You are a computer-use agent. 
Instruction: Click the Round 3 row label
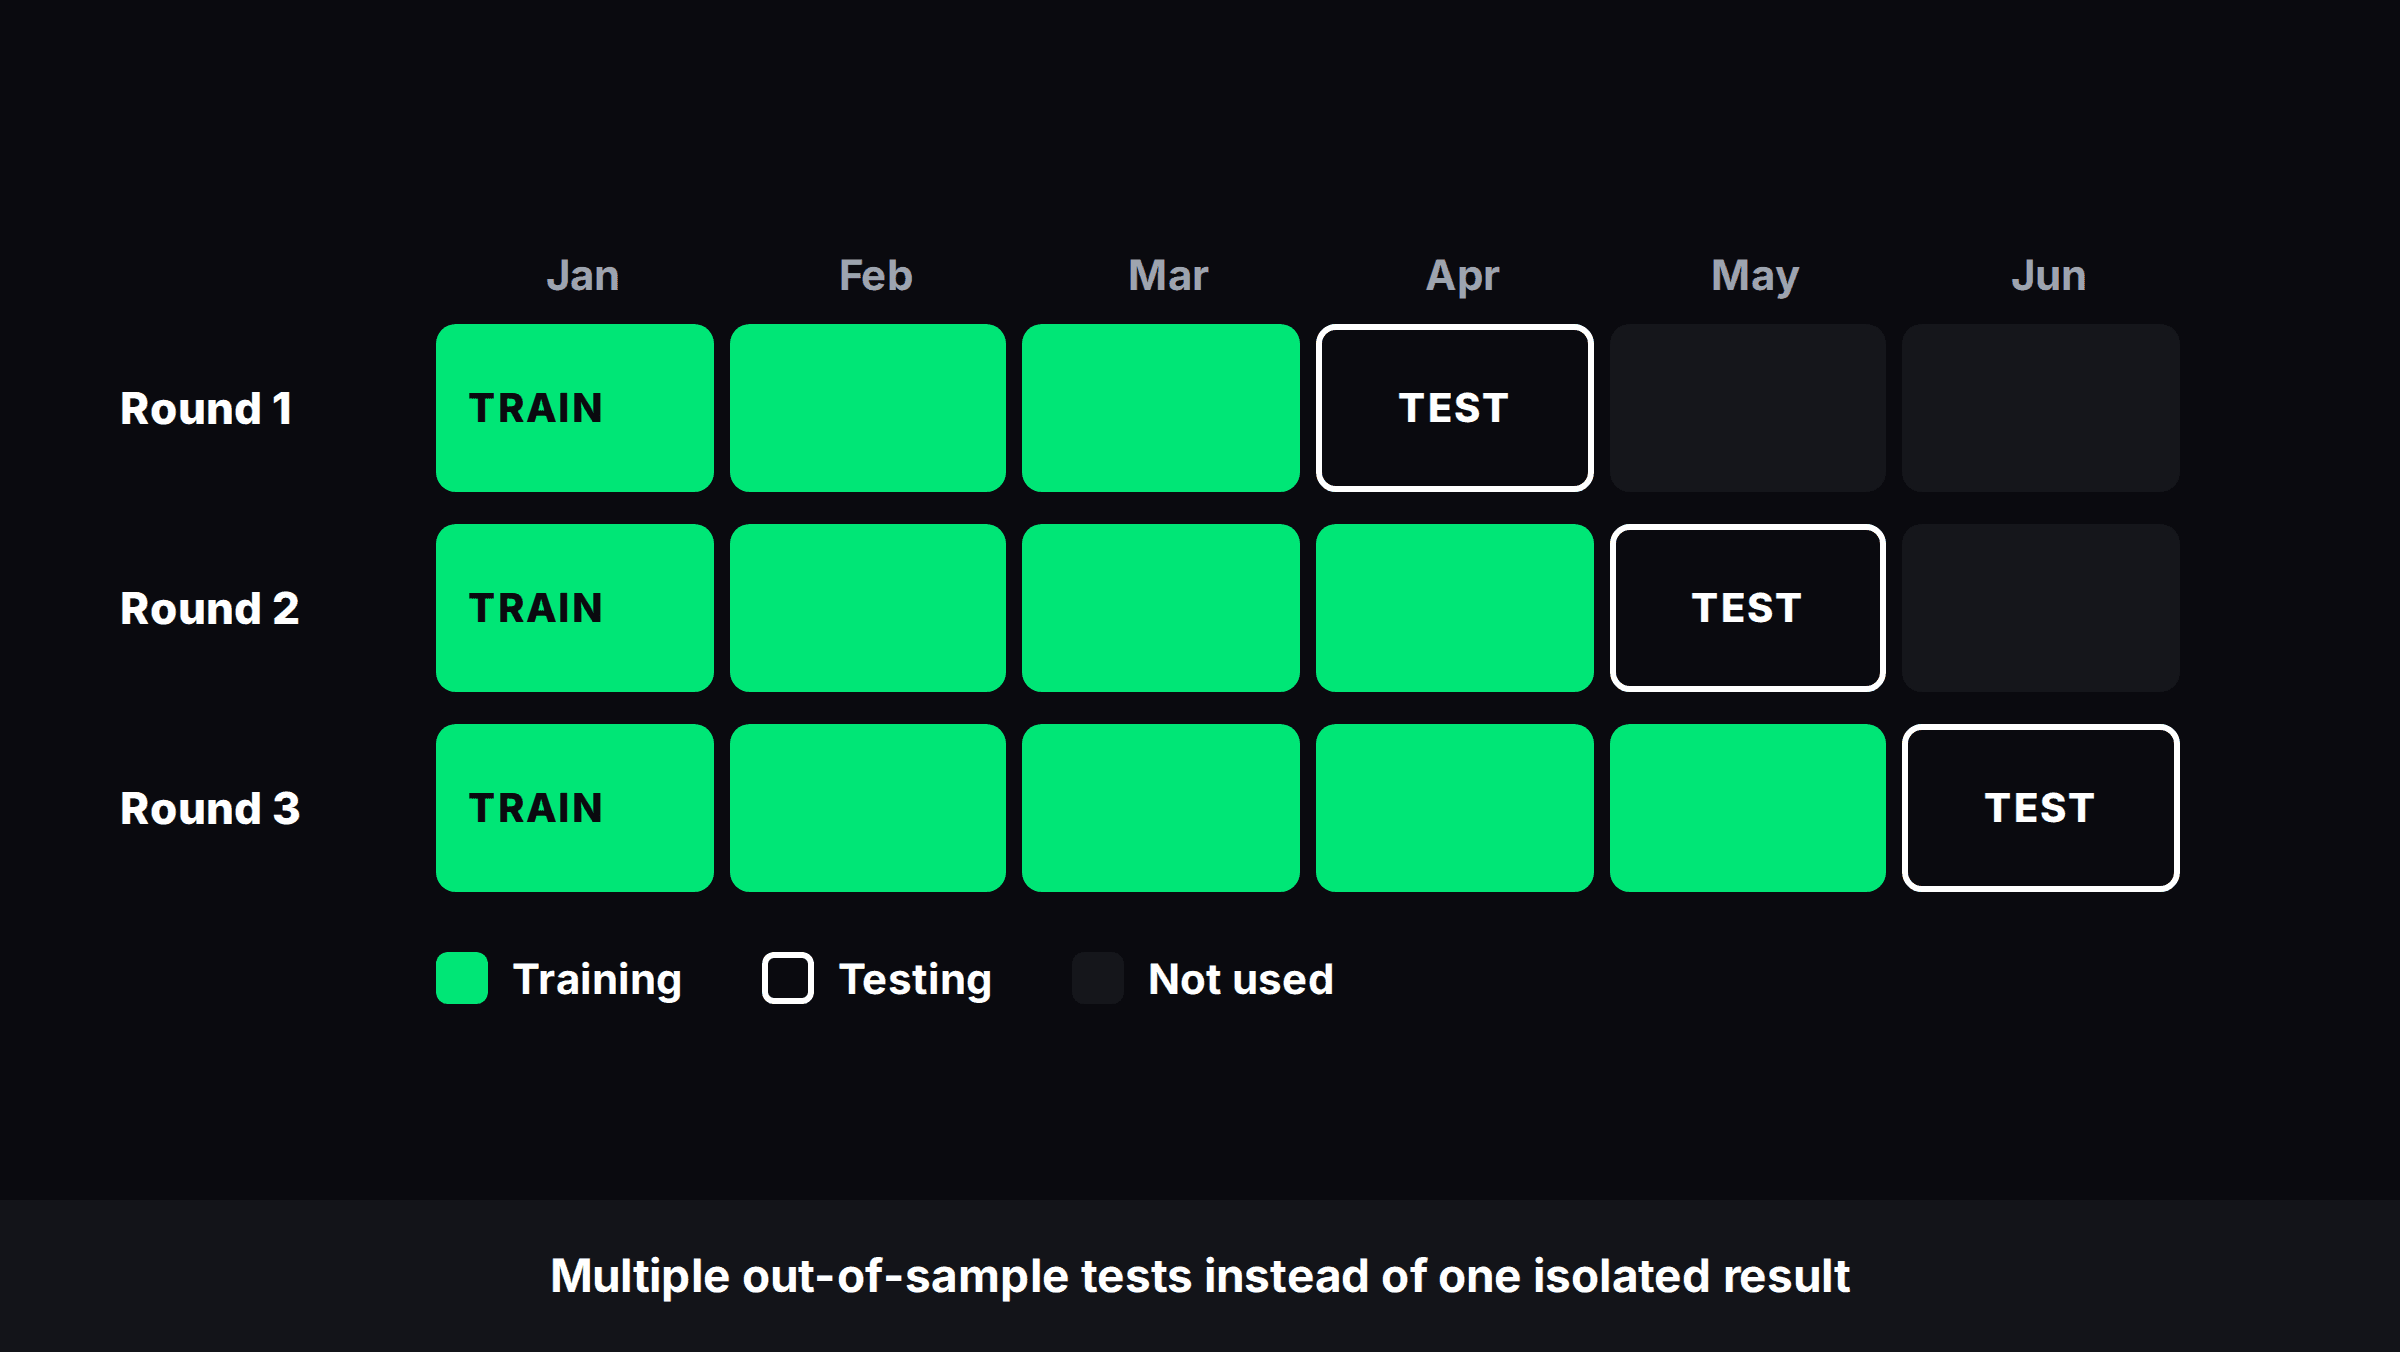pyautogui.click(x=210, y=808)
